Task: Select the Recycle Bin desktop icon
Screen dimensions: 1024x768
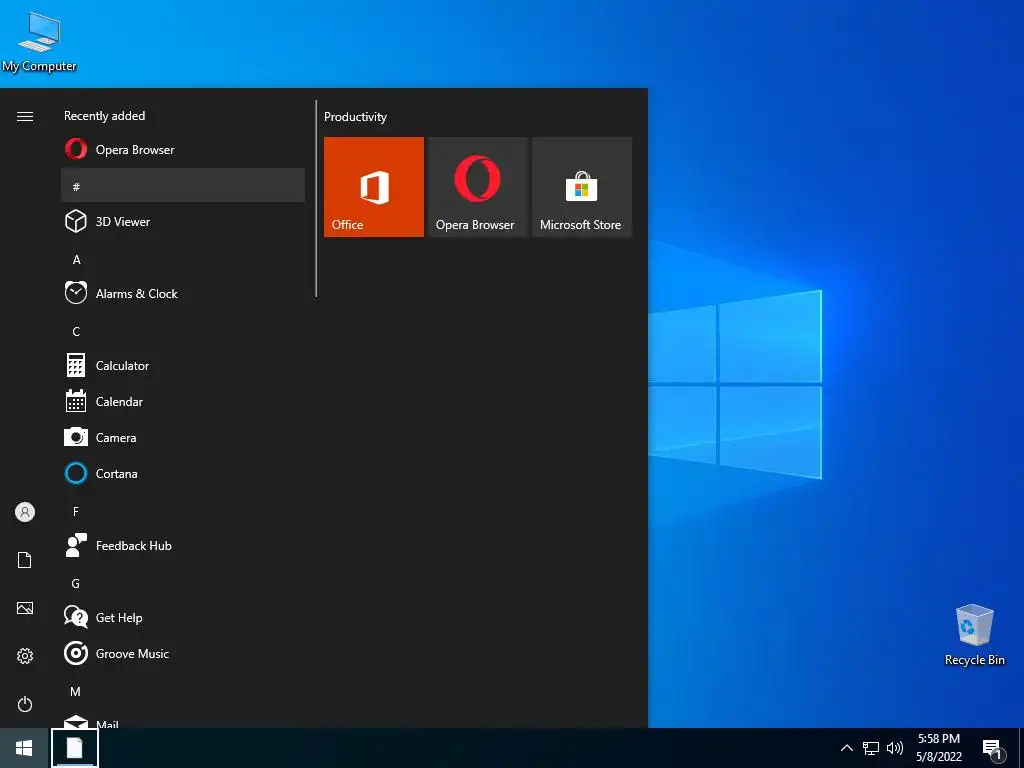Action: coord(974,634)
